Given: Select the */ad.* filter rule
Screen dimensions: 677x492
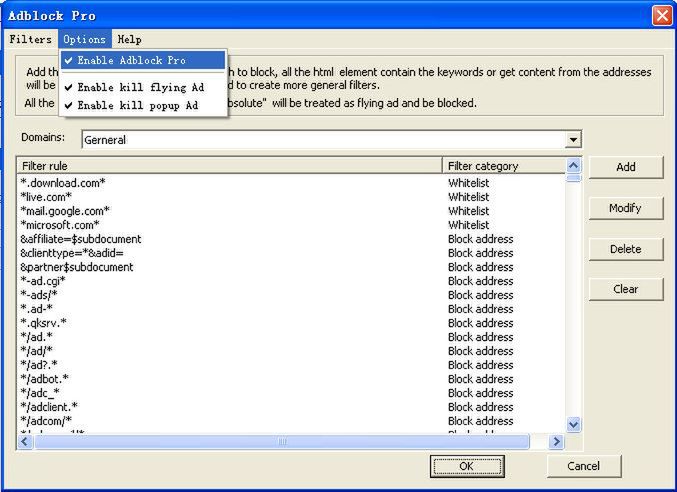Looking at the screenshot, I should click(36, 337).
